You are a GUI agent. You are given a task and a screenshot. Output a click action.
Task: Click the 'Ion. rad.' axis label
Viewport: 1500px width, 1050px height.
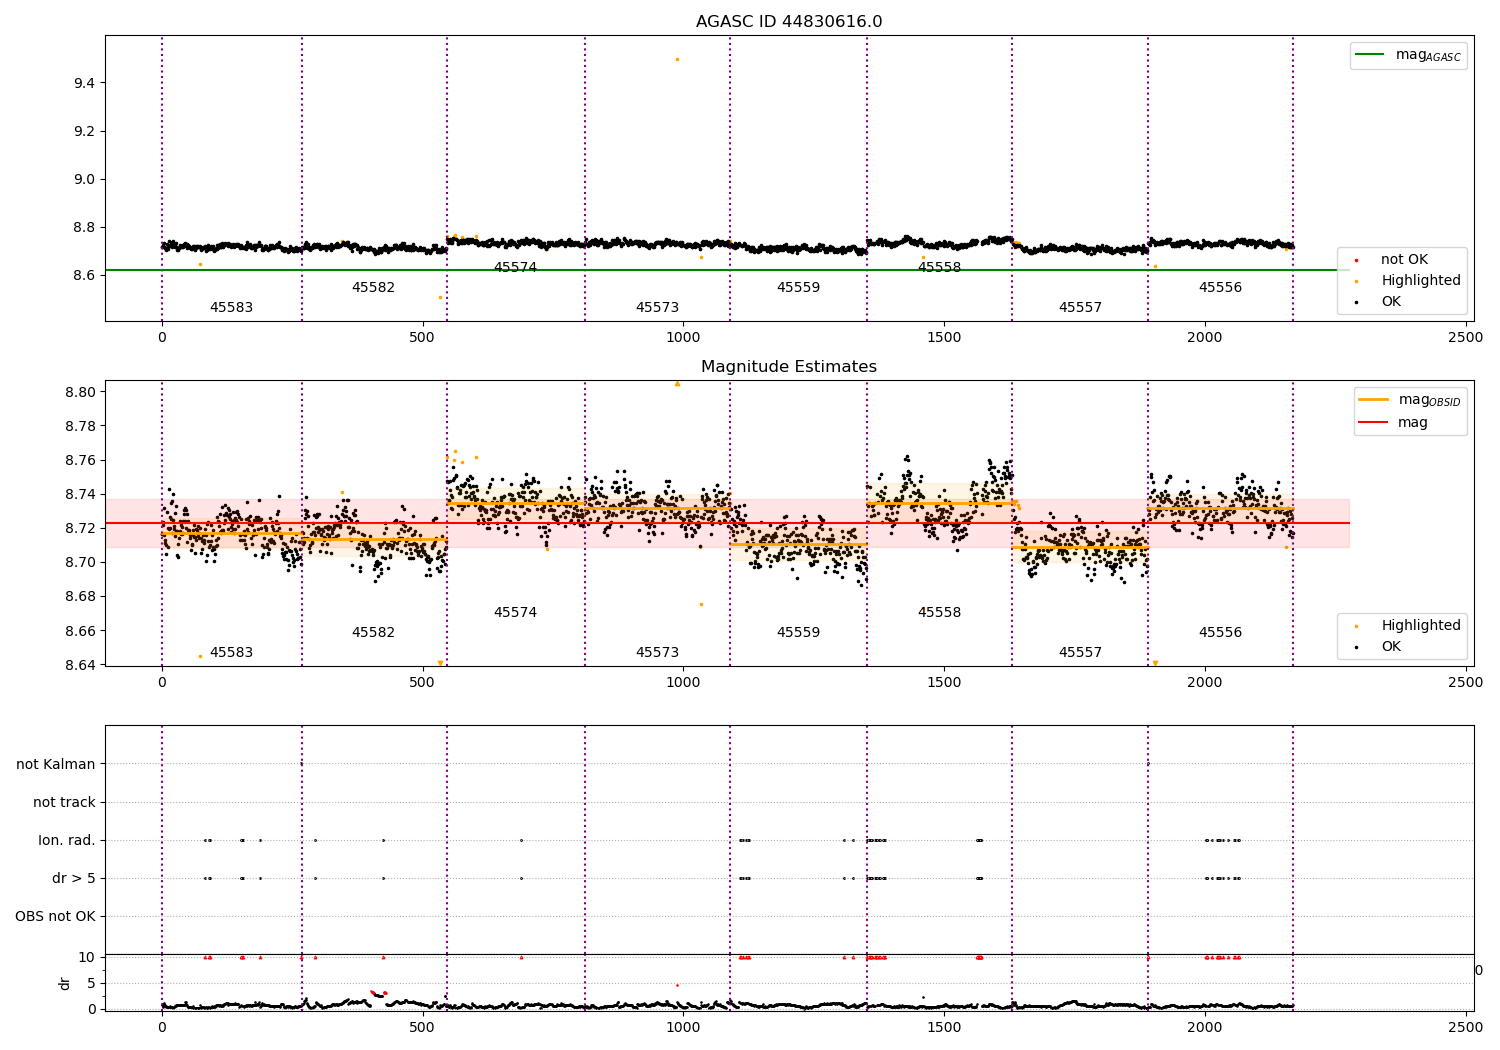[67, 840]
